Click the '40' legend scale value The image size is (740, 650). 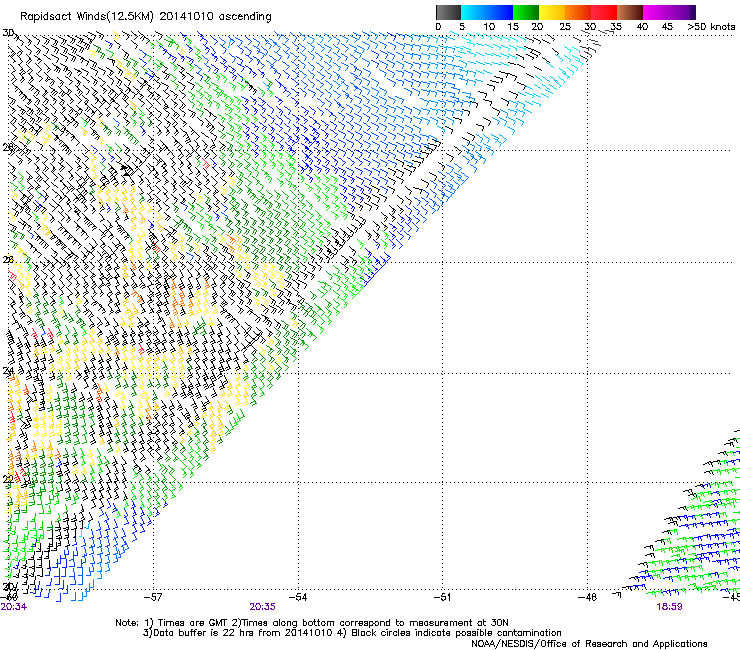point(642,26)
